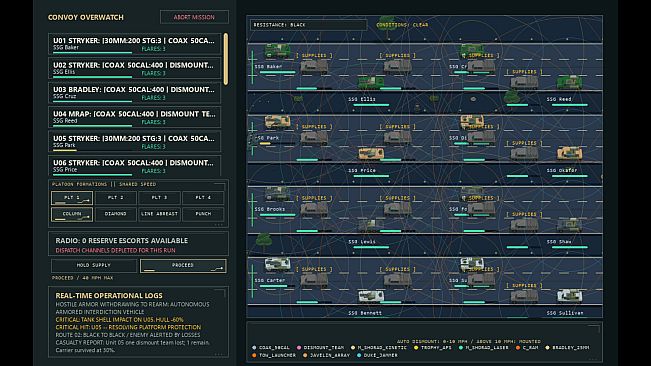
Task: Choose the COLUMN formation
Action: [x=72, y=214]
